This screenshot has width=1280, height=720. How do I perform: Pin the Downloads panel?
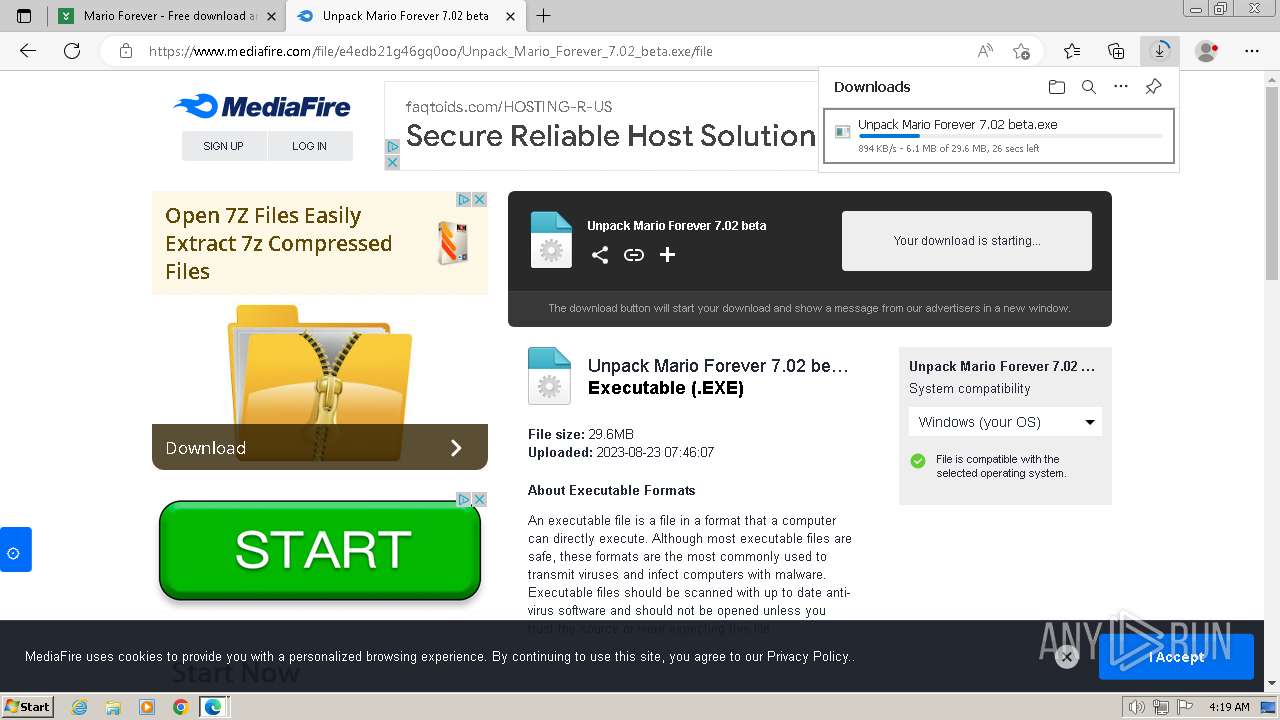pos(1153,87)
